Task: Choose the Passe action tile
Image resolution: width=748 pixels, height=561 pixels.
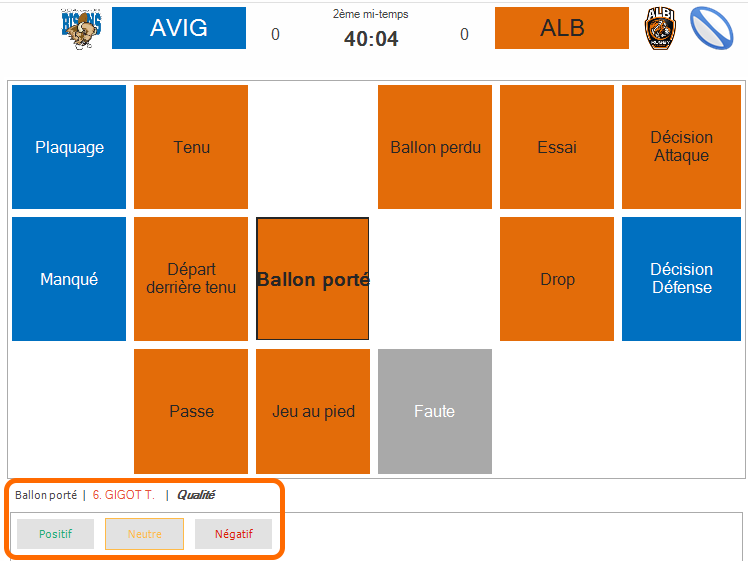Action: click(x=191, y=411)
